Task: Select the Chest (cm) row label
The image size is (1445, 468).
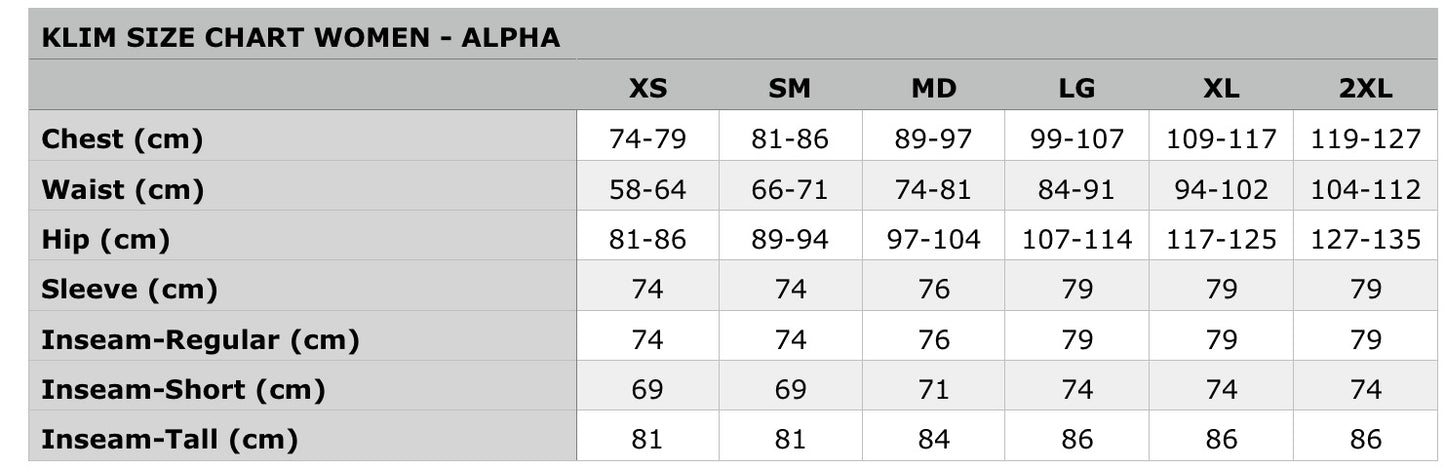Action: pos(122,139)
